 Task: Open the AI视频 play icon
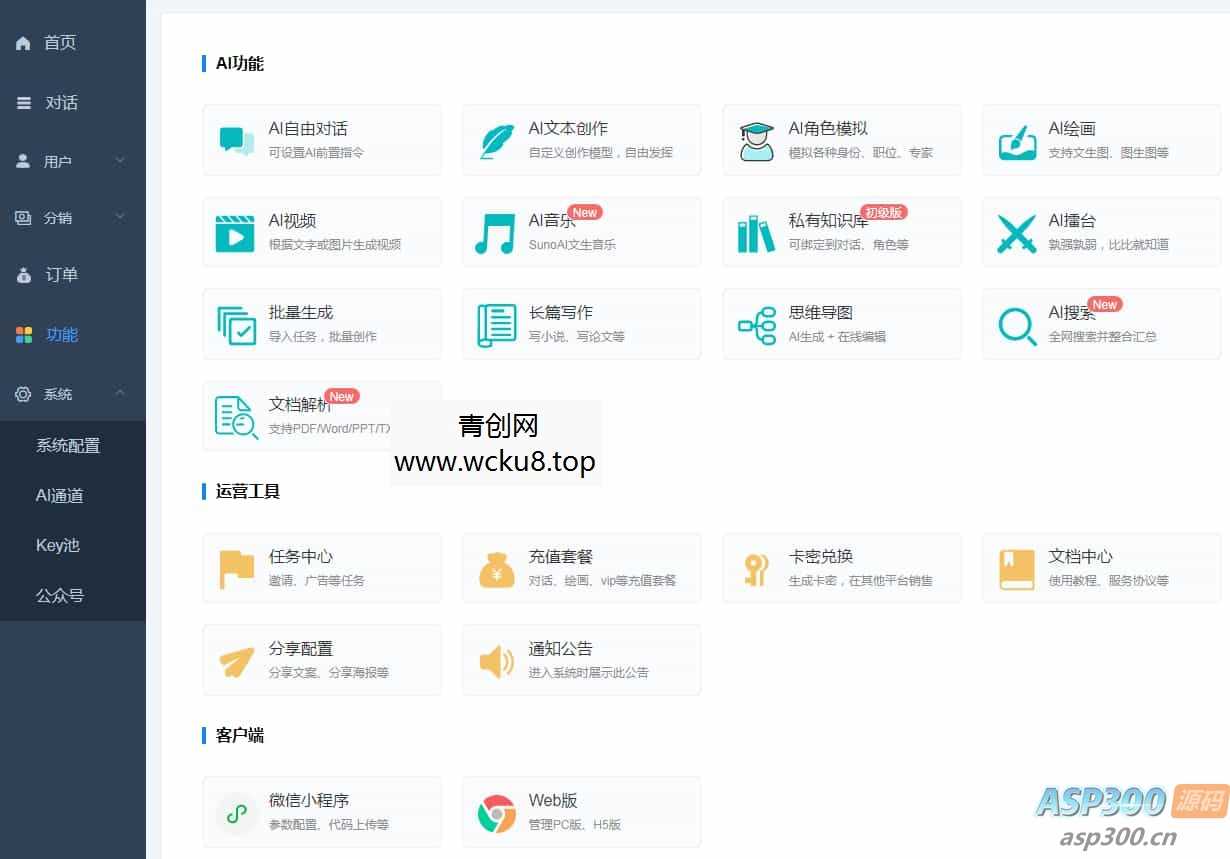pyautogui.click(x=236, y=232)
